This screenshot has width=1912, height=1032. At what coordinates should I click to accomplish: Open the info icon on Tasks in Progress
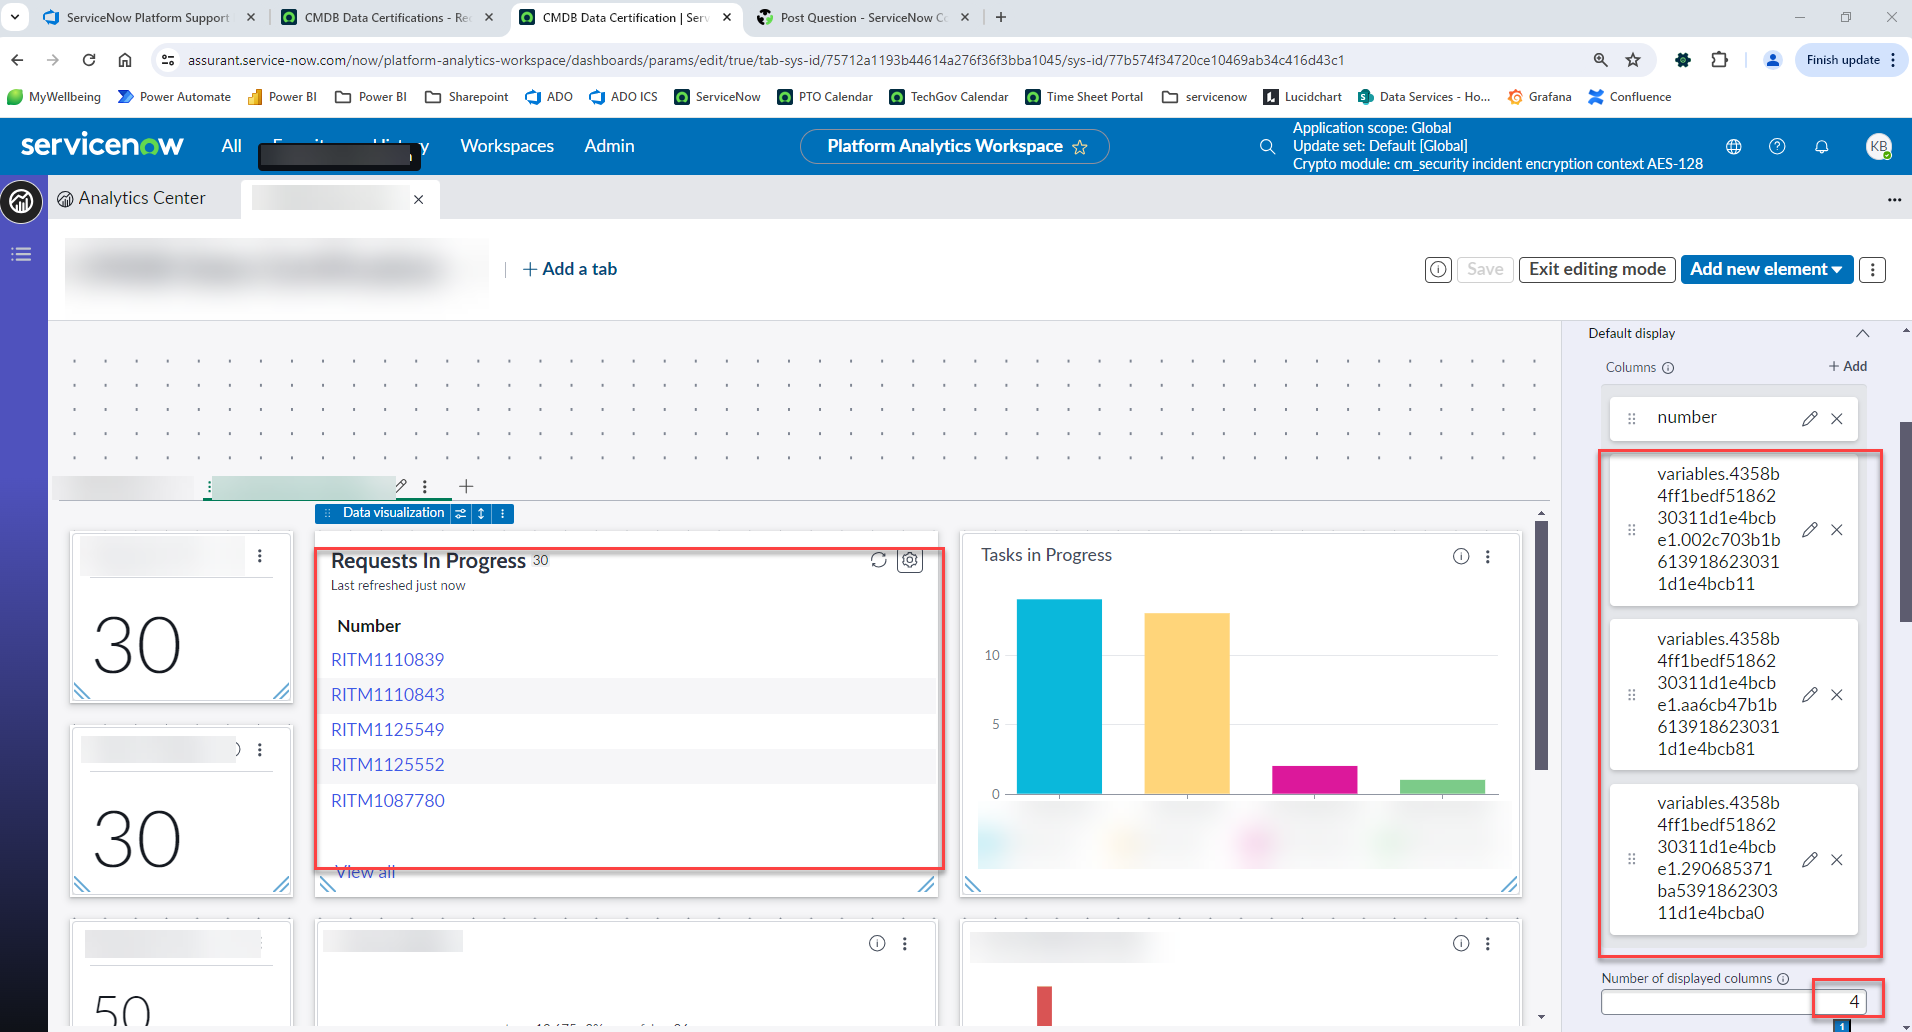click(x=1461, y=556)
